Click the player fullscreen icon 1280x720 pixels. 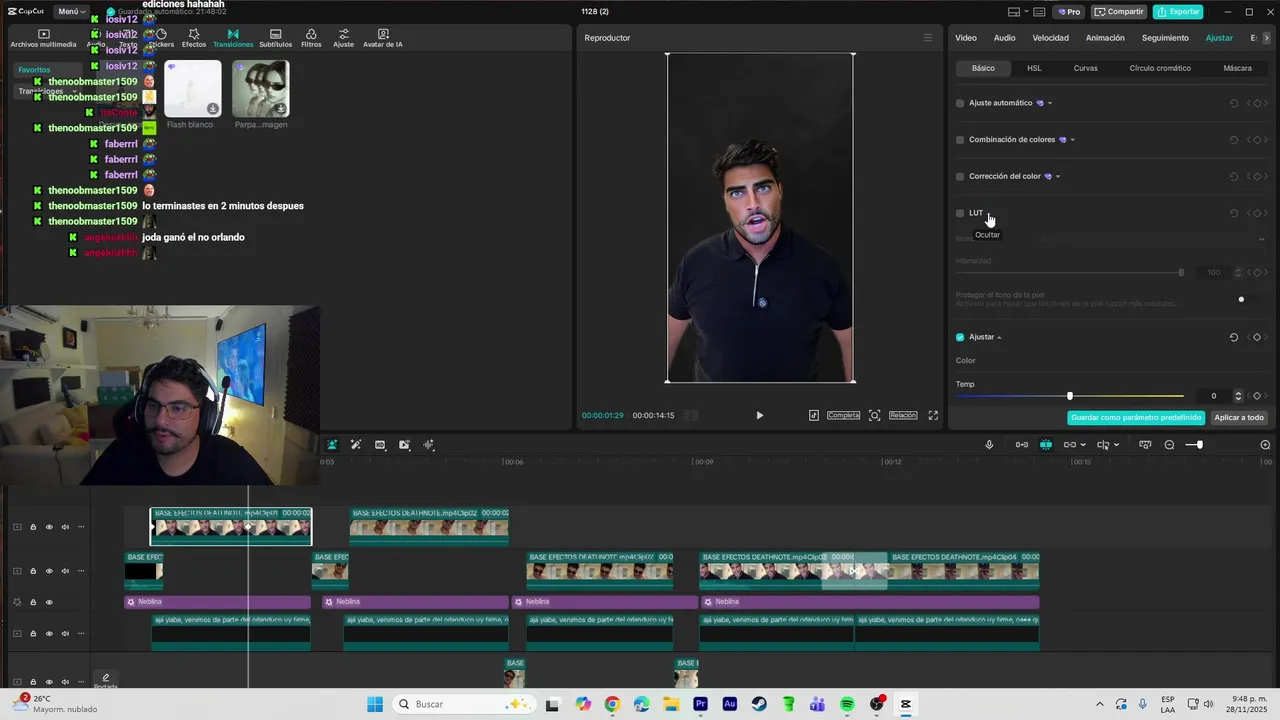tap(933, 415)
